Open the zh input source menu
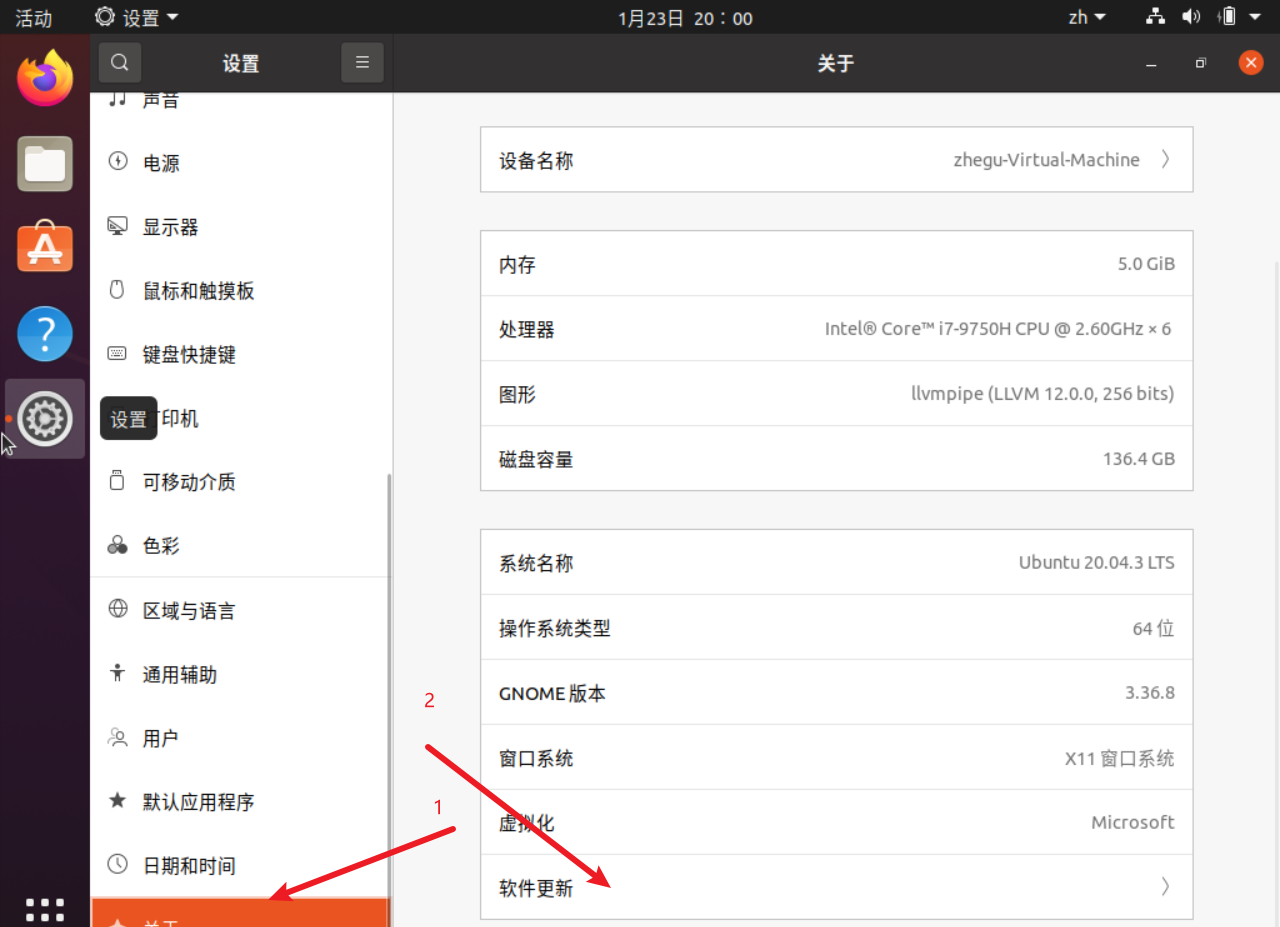 pos(1087,17)
